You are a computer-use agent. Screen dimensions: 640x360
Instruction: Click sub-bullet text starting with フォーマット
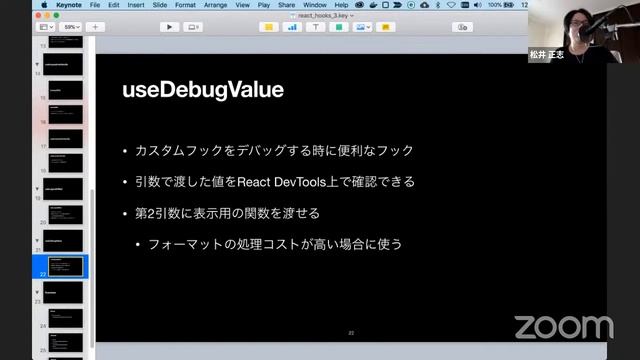275,244
